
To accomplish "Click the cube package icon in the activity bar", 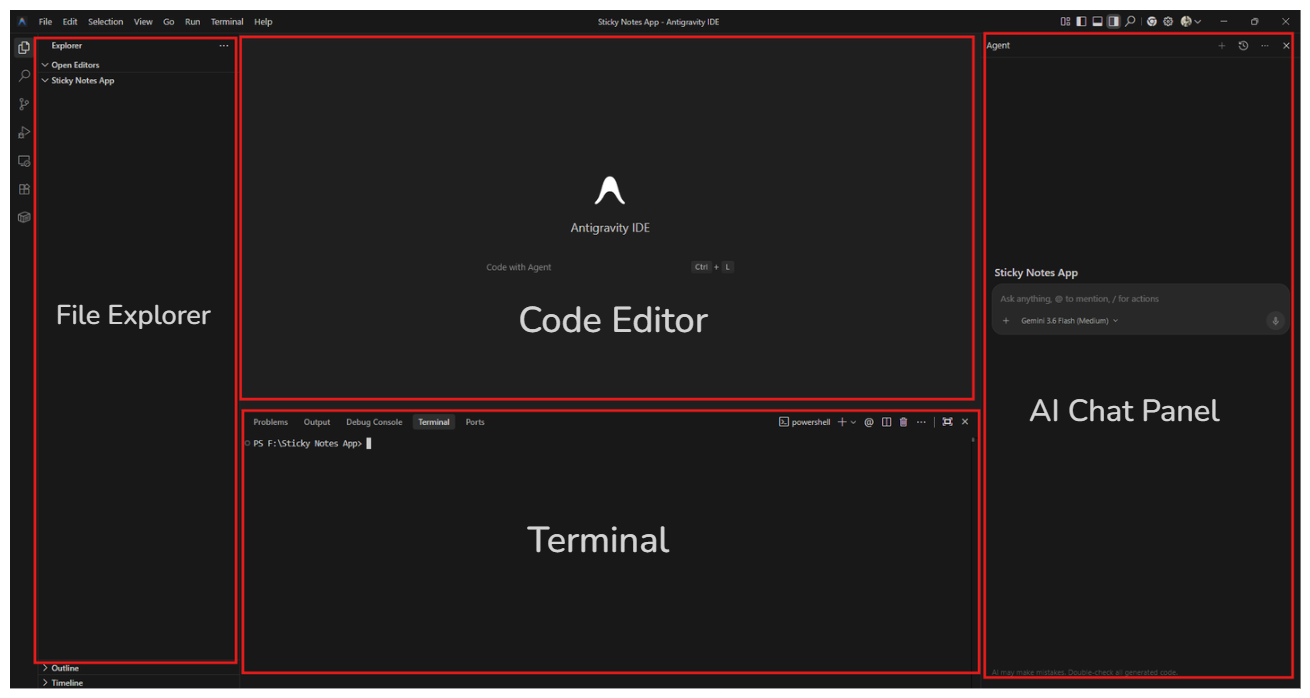I will click(x=24, y=217).
